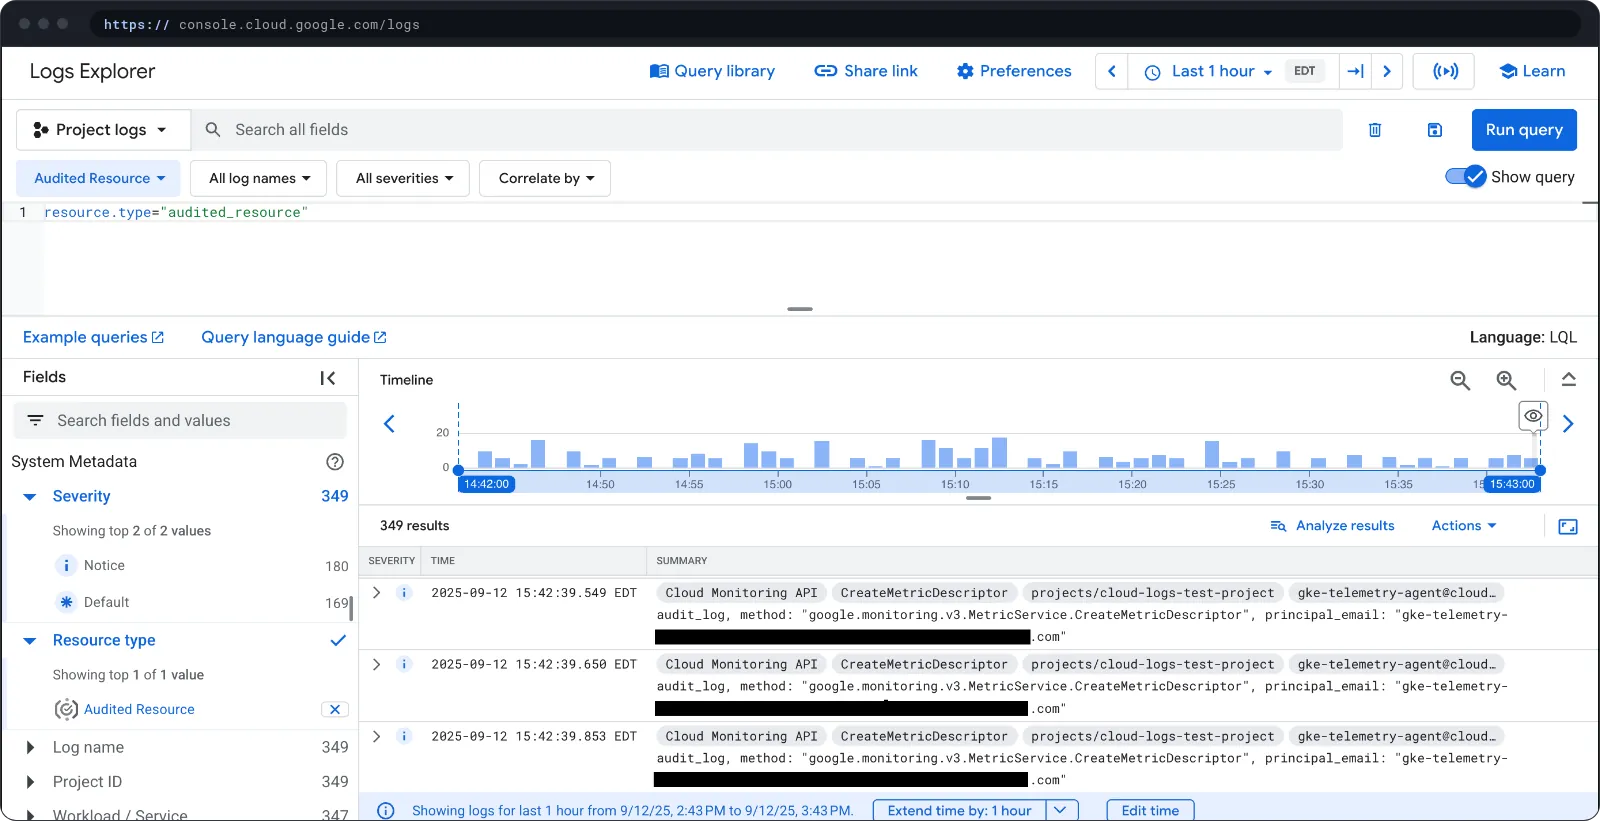This screenshot has width=1600, height=821.
Task: Toggle the Show query switch
Action: point(1466,177)
